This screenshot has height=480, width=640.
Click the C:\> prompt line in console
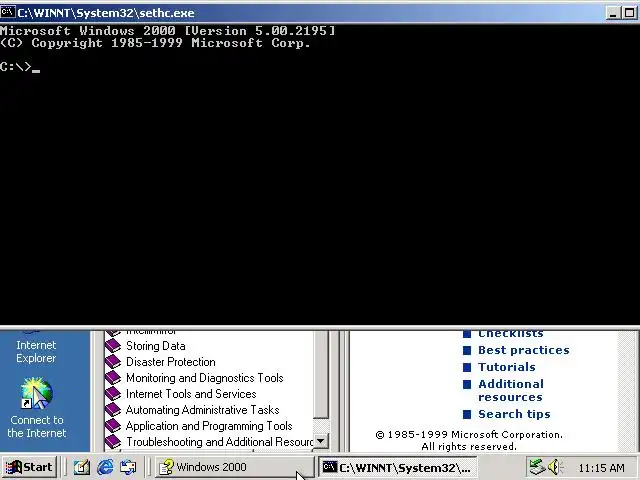(20, 67)
